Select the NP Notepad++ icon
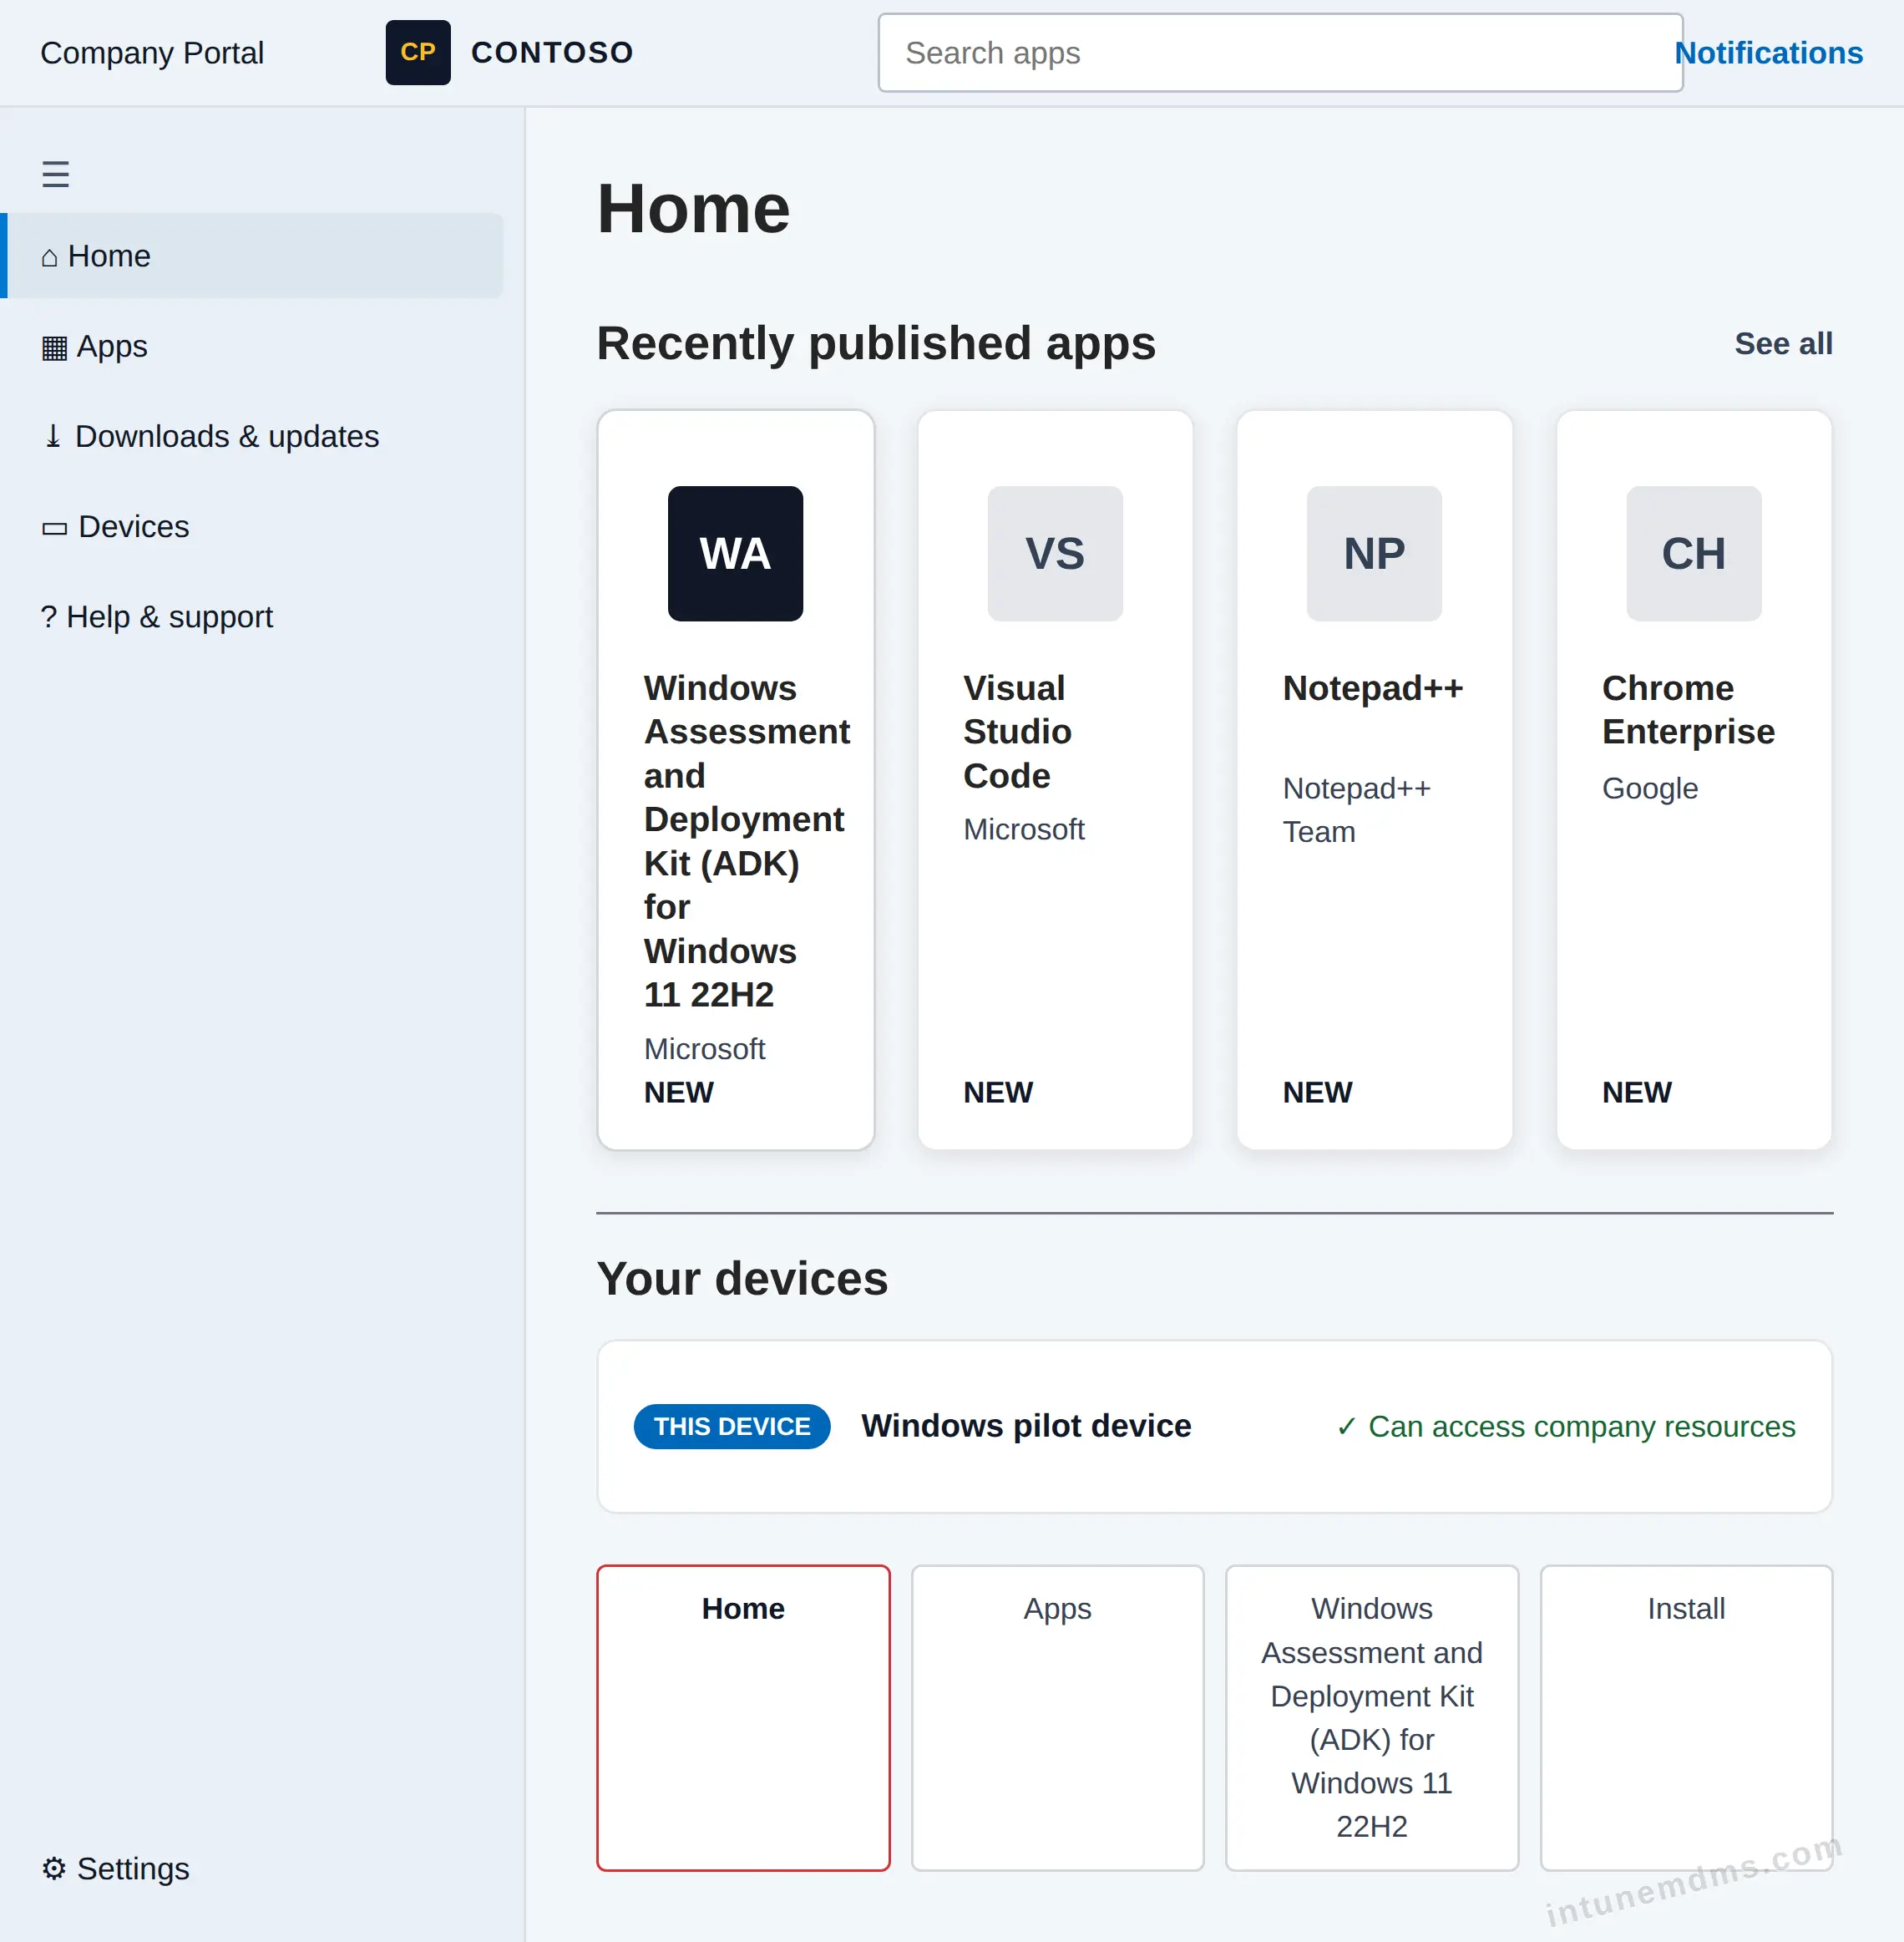1904x1942 pixels. [x=1374, y=553]
